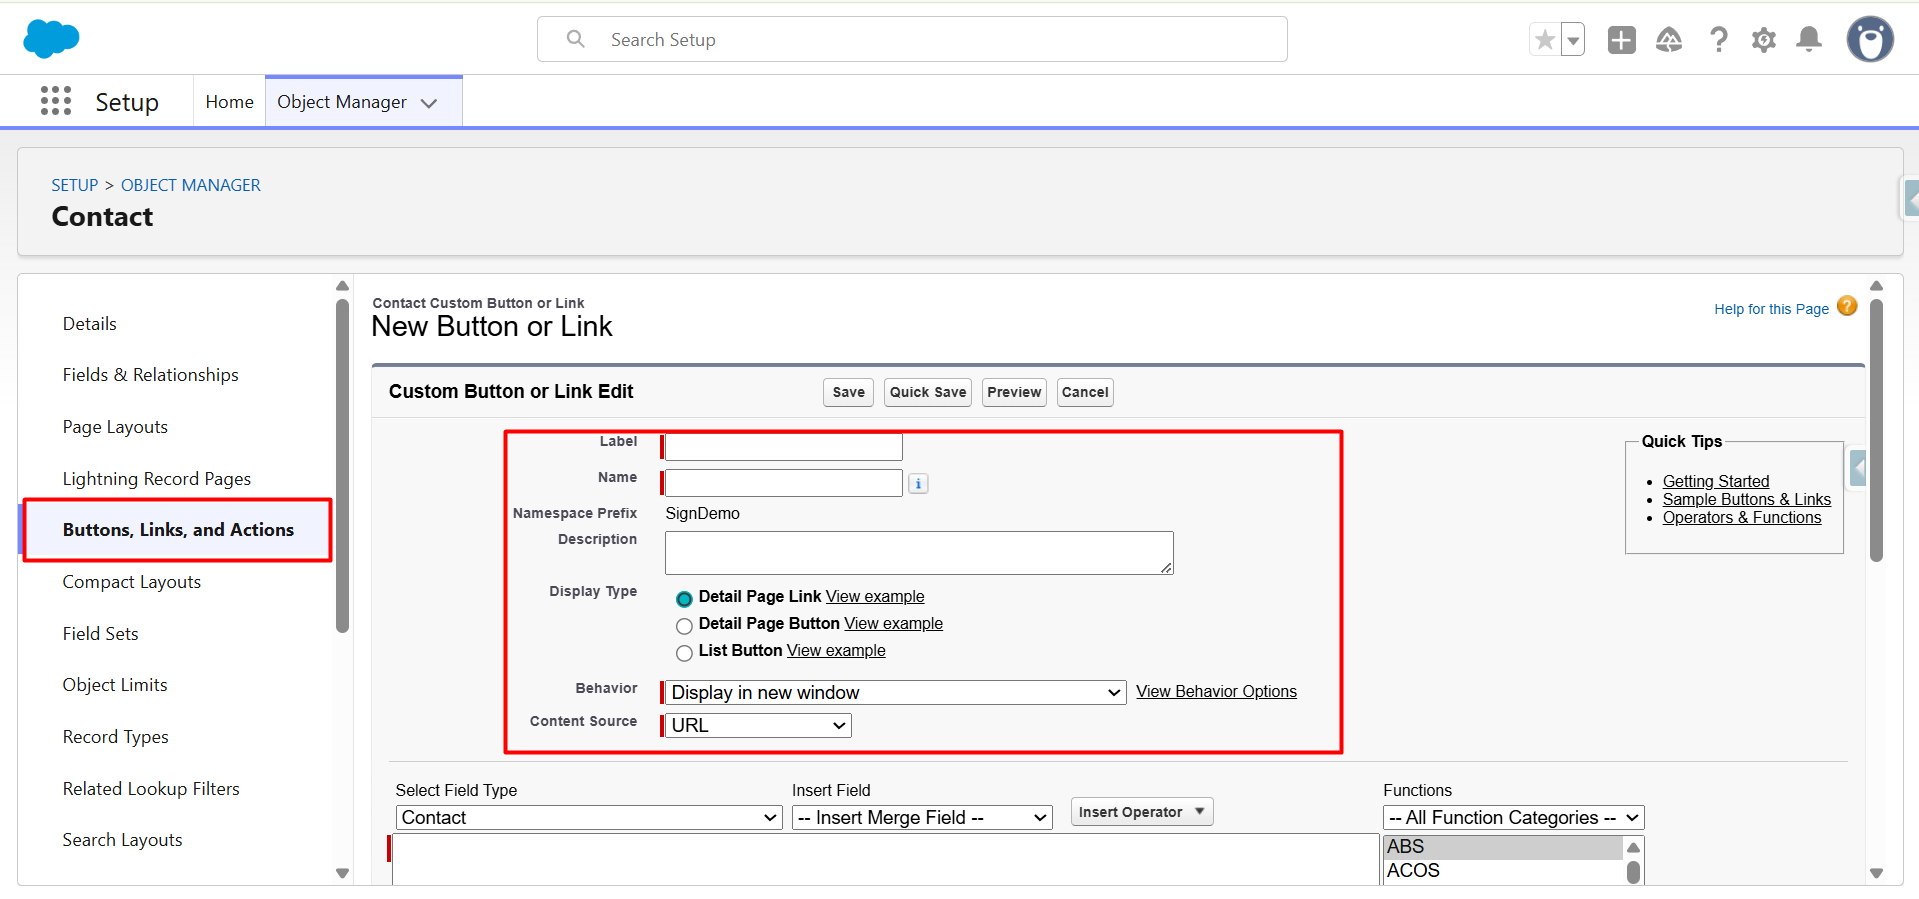Open the Insert Merge Field dropdown

tap(922, 818)
